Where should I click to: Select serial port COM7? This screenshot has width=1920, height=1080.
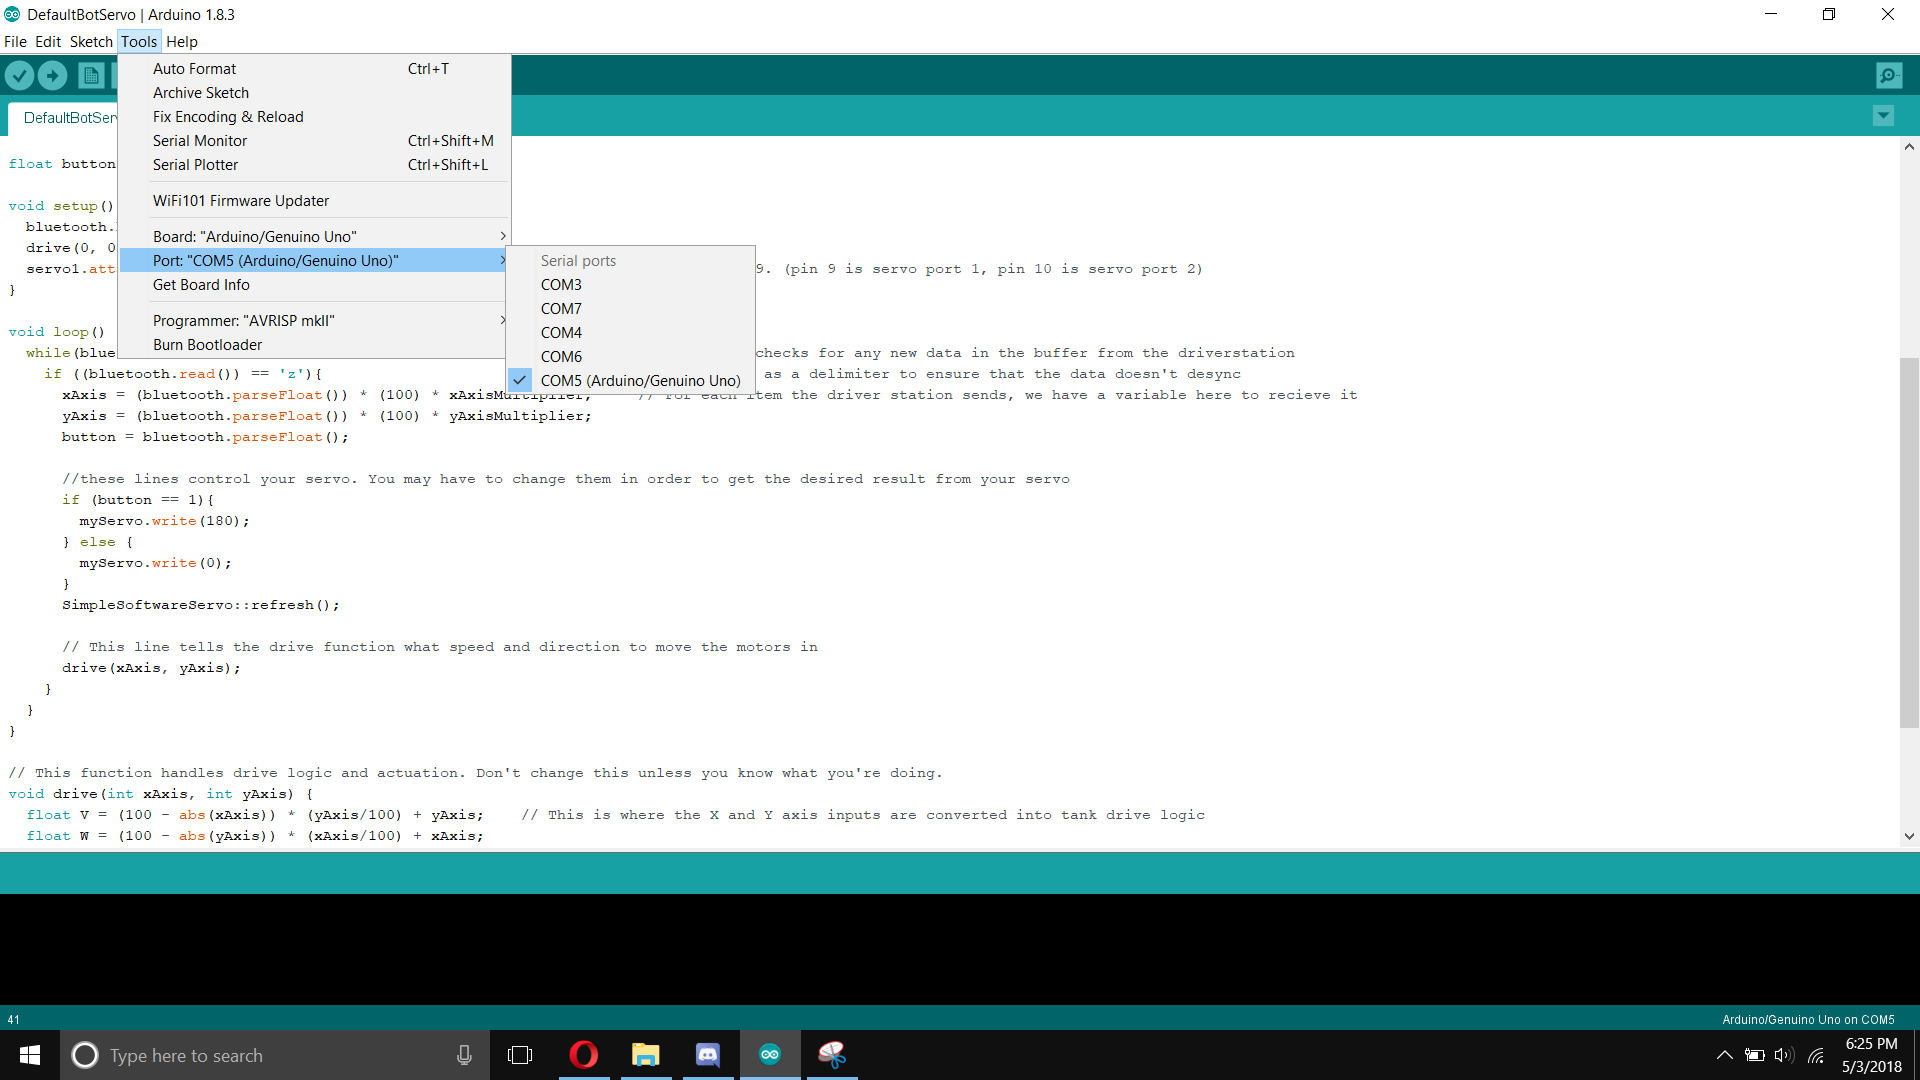[630, 309]
